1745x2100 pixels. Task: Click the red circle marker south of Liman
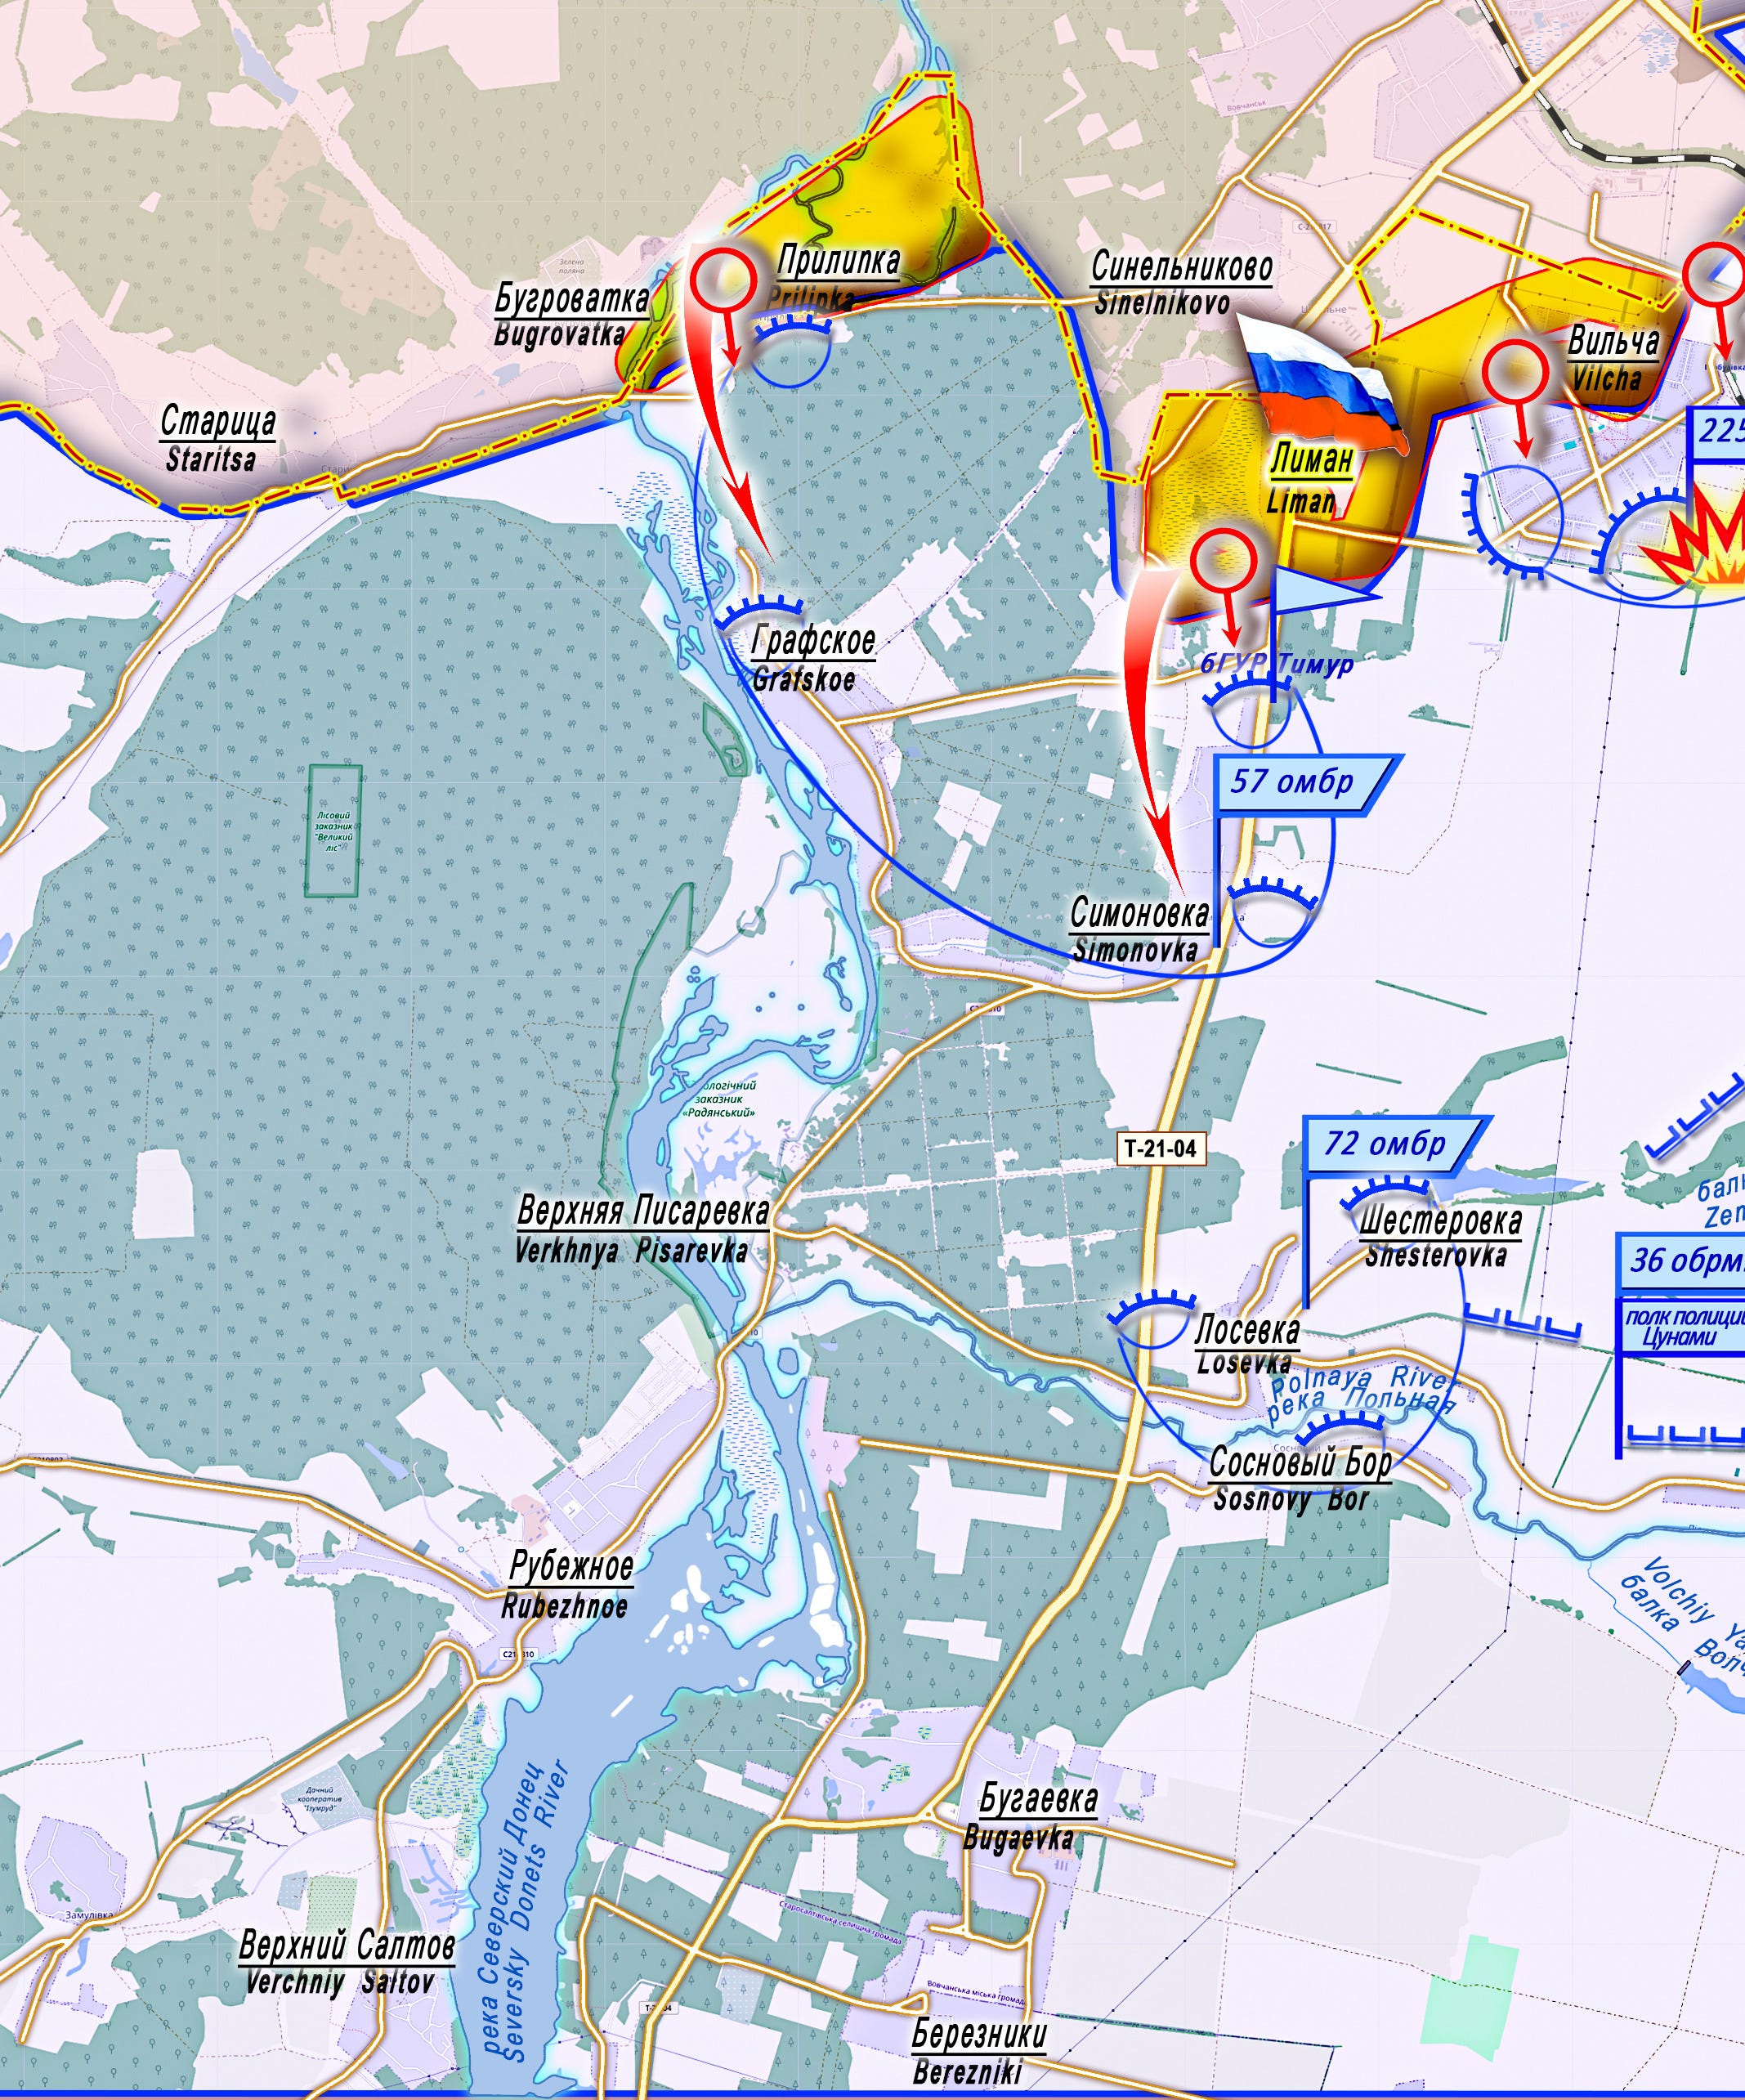click(x=1225, y=561)
